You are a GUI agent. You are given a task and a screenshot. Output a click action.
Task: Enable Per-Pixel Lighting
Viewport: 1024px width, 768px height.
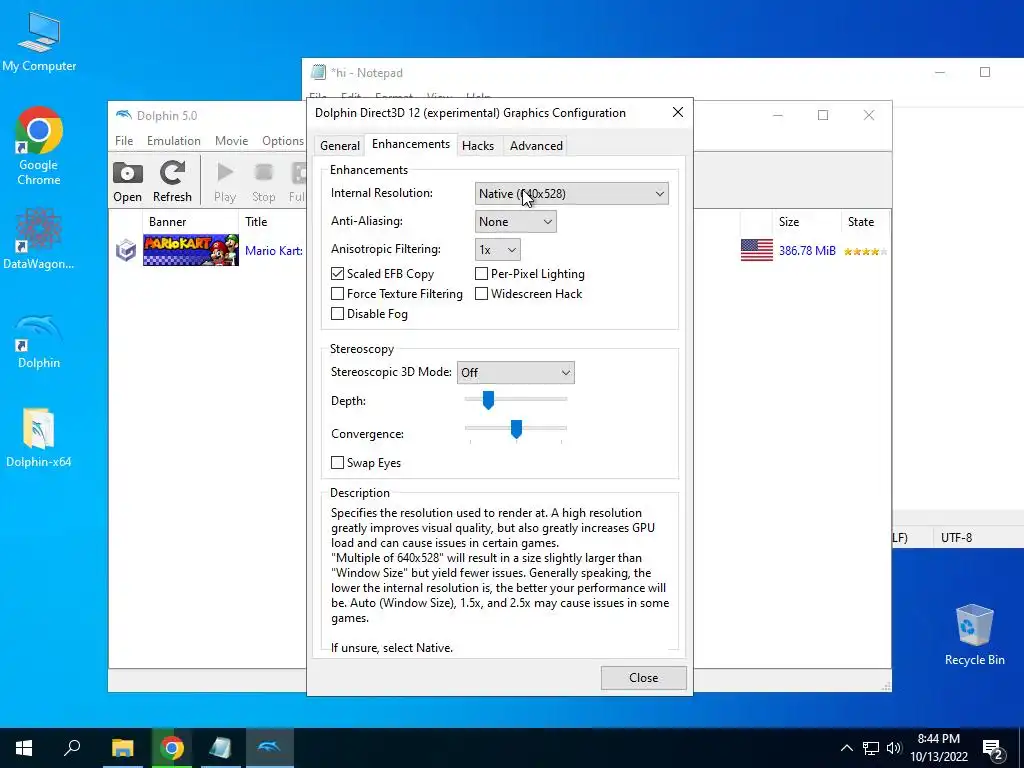(481, 274)
